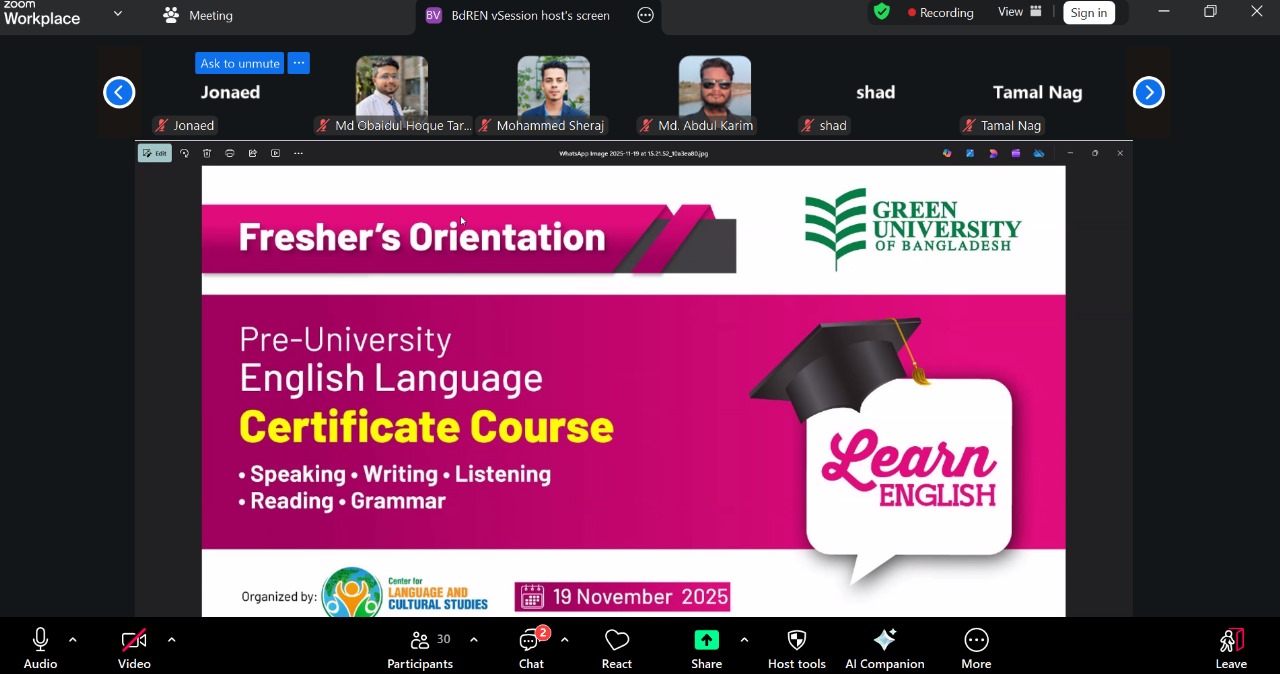Open the Participants panel
Viewport: 1280px width, 674px height.
click(420, 647)
